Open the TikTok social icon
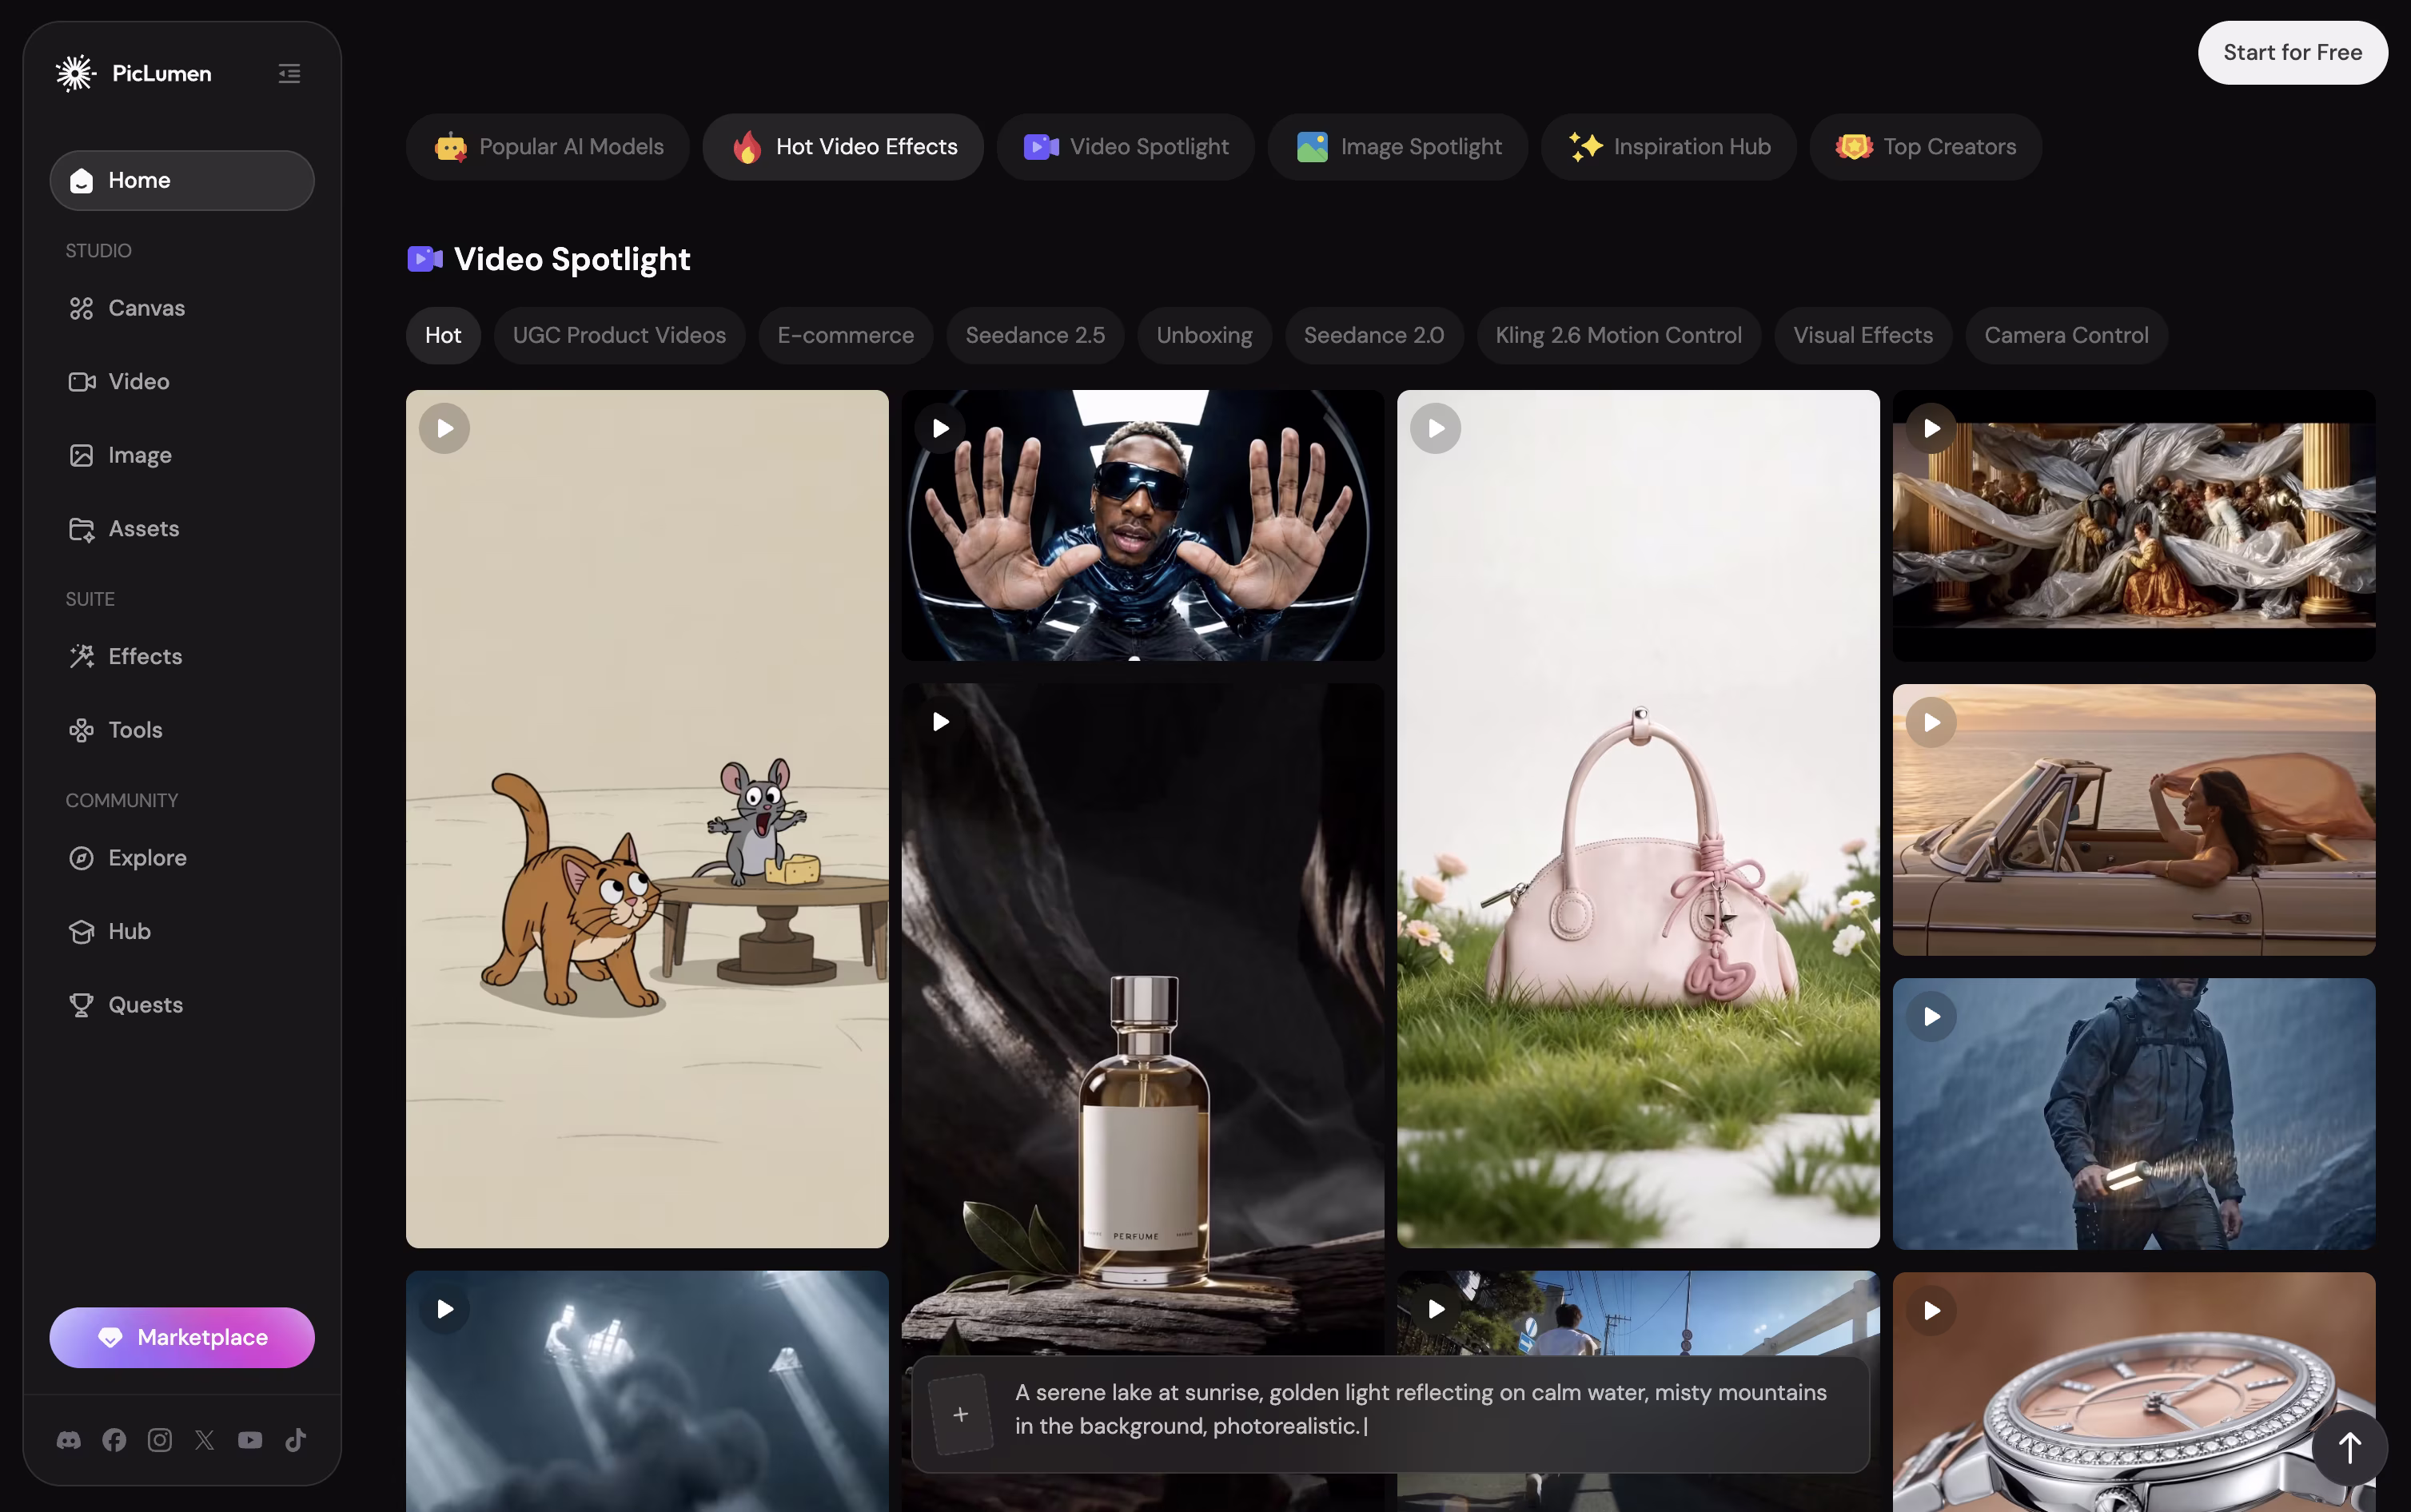 pos(296,1440)
